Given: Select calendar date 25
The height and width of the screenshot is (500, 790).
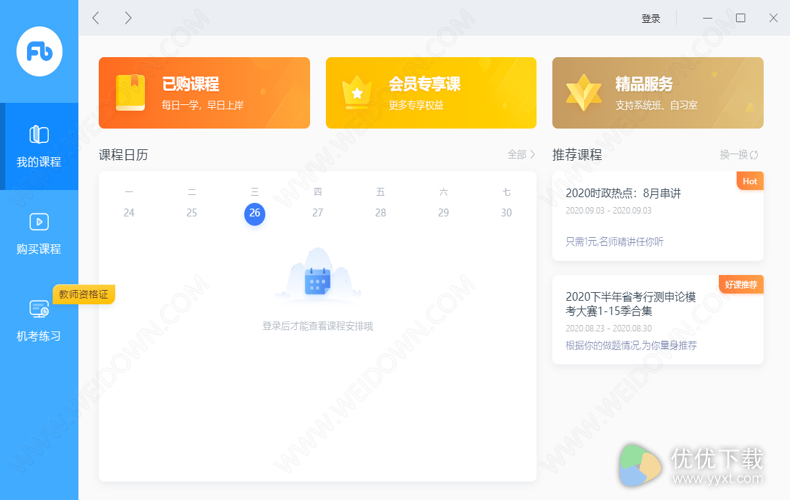Looking at the screenshot, I should pos(192,213).
